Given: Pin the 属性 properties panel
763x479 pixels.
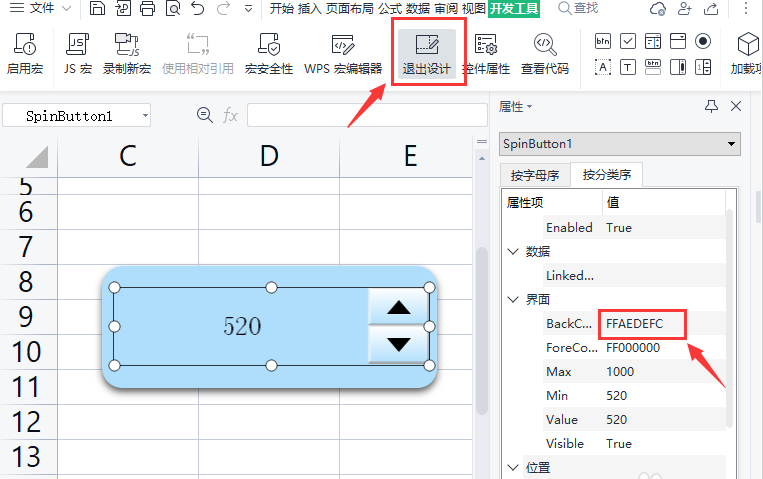Looking at the screenshot, I should tap(711, 106).
